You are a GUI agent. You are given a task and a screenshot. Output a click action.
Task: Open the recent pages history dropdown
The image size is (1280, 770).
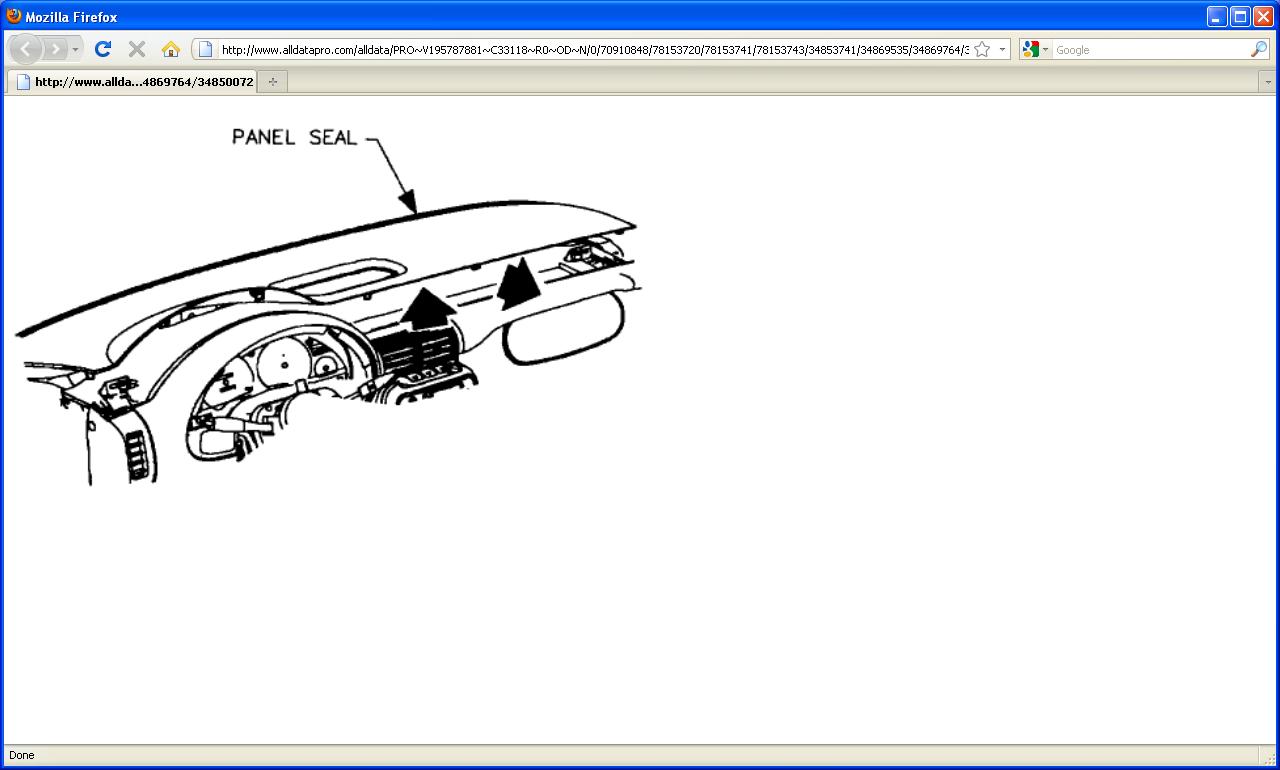point(75,49)
